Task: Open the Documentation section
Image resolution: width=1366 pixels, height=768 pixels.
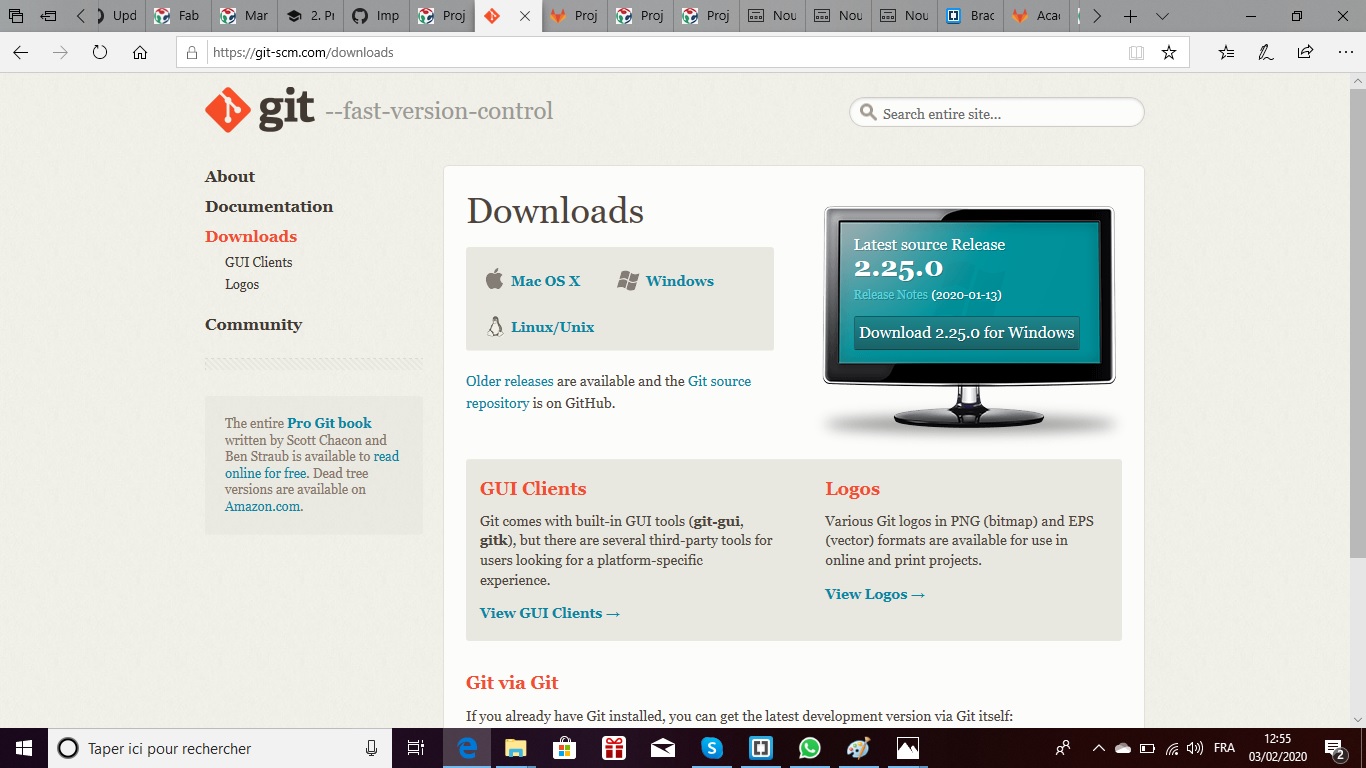Action: pyautogui.click(x=269, y=207)
